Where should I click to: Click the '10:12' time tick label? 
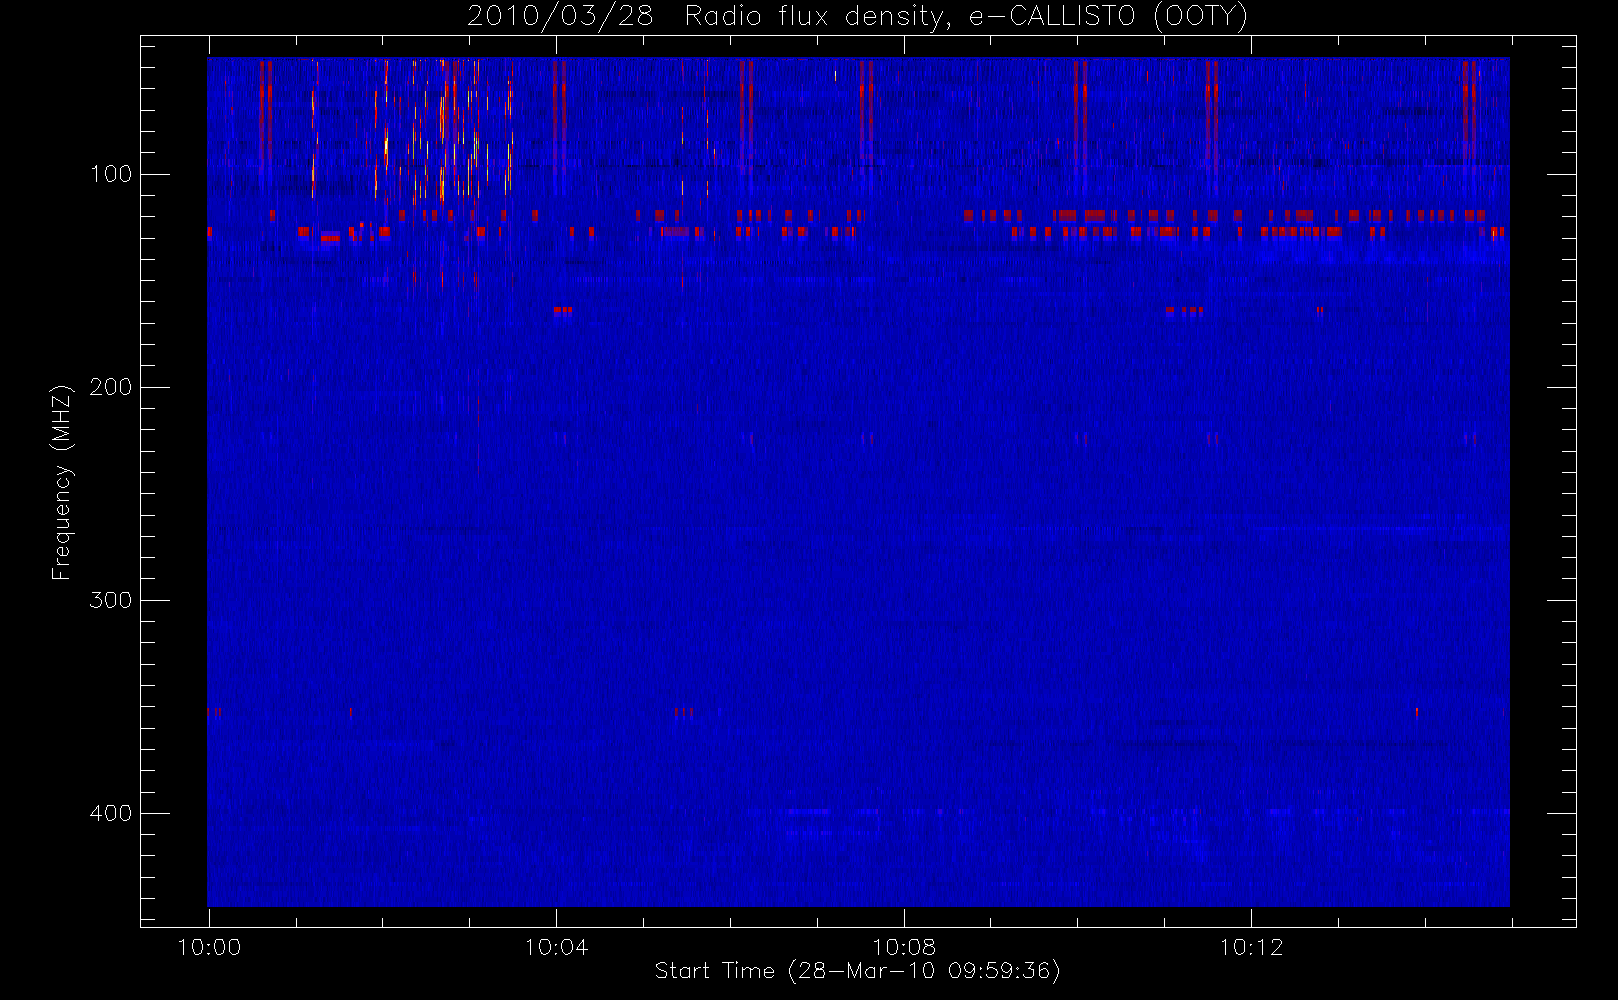click(x=1251, y=947)
